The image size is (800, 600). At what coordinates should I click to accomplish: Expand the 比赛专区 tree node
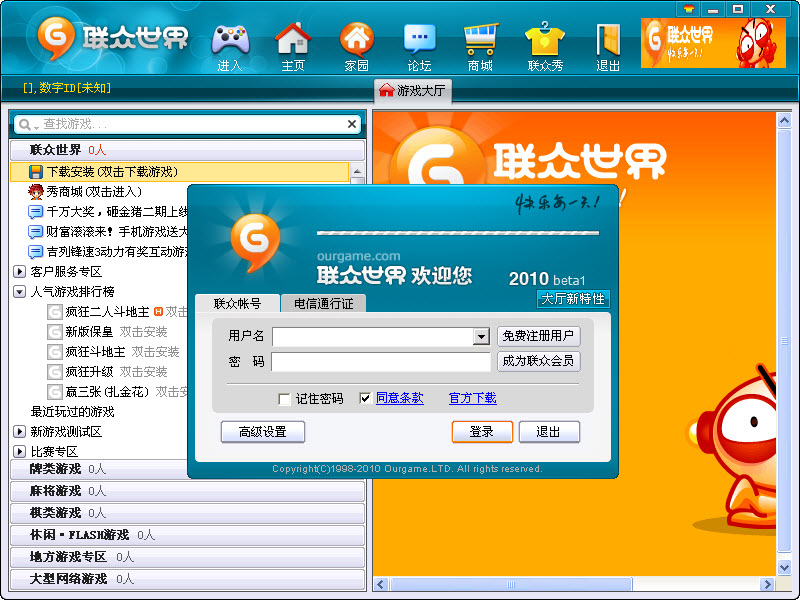click(19, 452)
